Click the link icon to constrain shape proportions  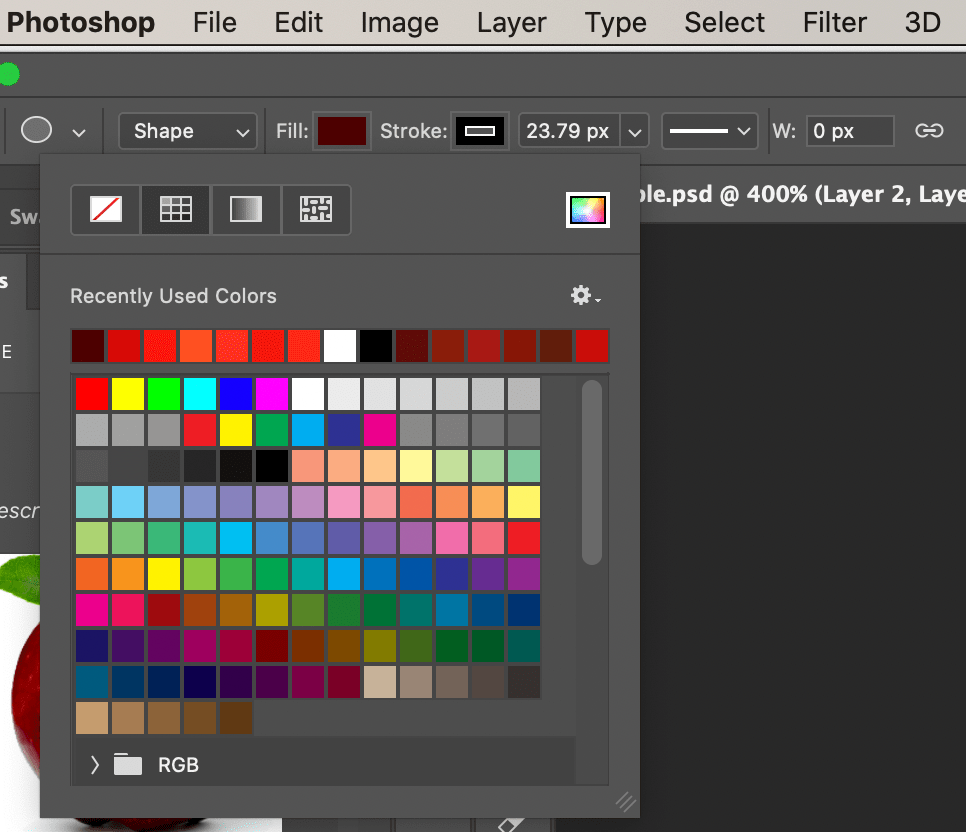click(x=929, y=130)
